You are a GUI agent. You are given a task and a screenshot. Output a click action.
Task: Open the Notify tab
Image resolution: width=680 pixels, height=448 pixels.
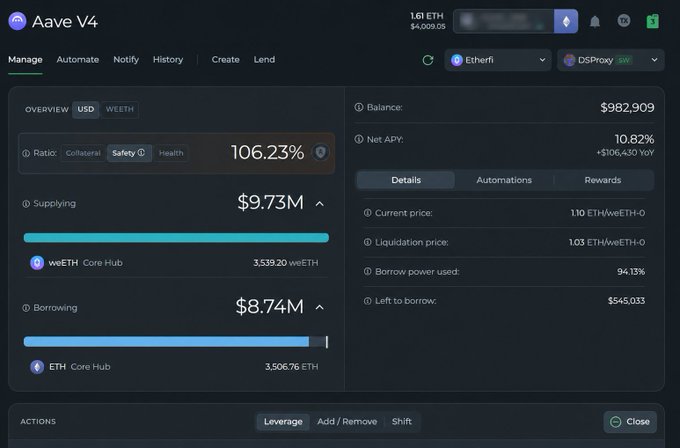click(x=126, y=60)
